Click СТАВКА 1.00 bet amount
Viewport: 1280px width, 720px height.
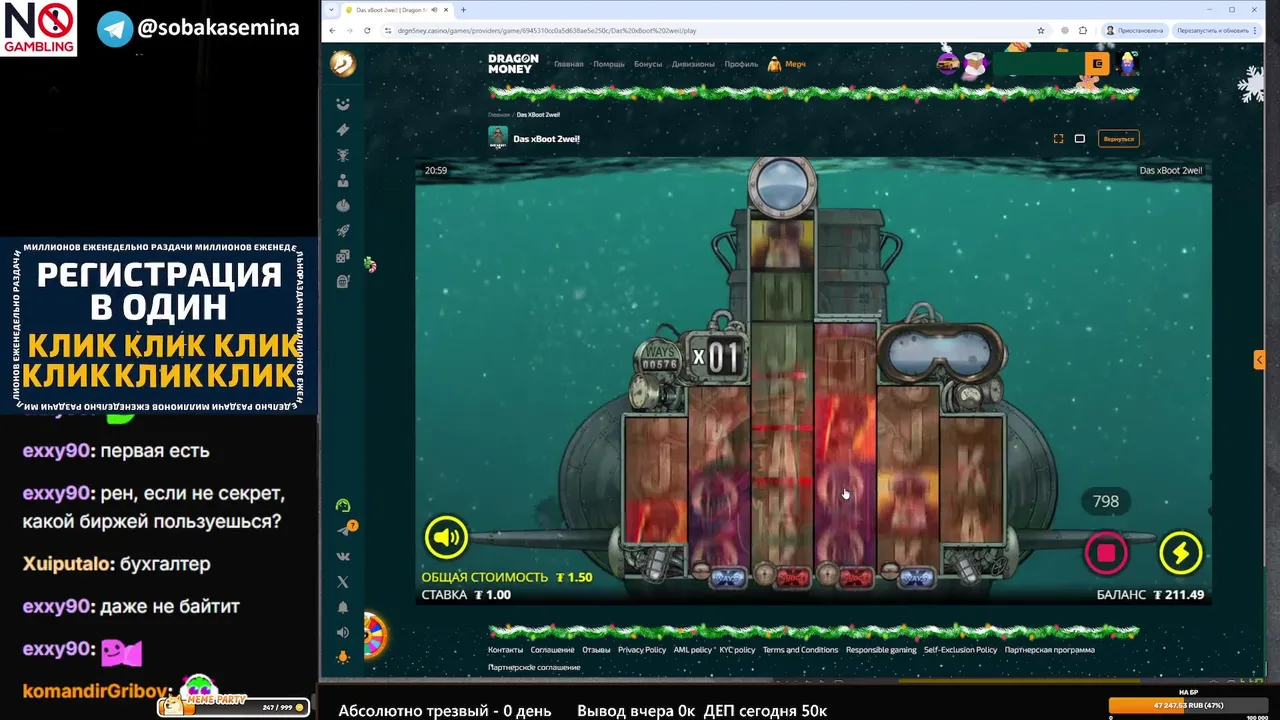point(466,594)
